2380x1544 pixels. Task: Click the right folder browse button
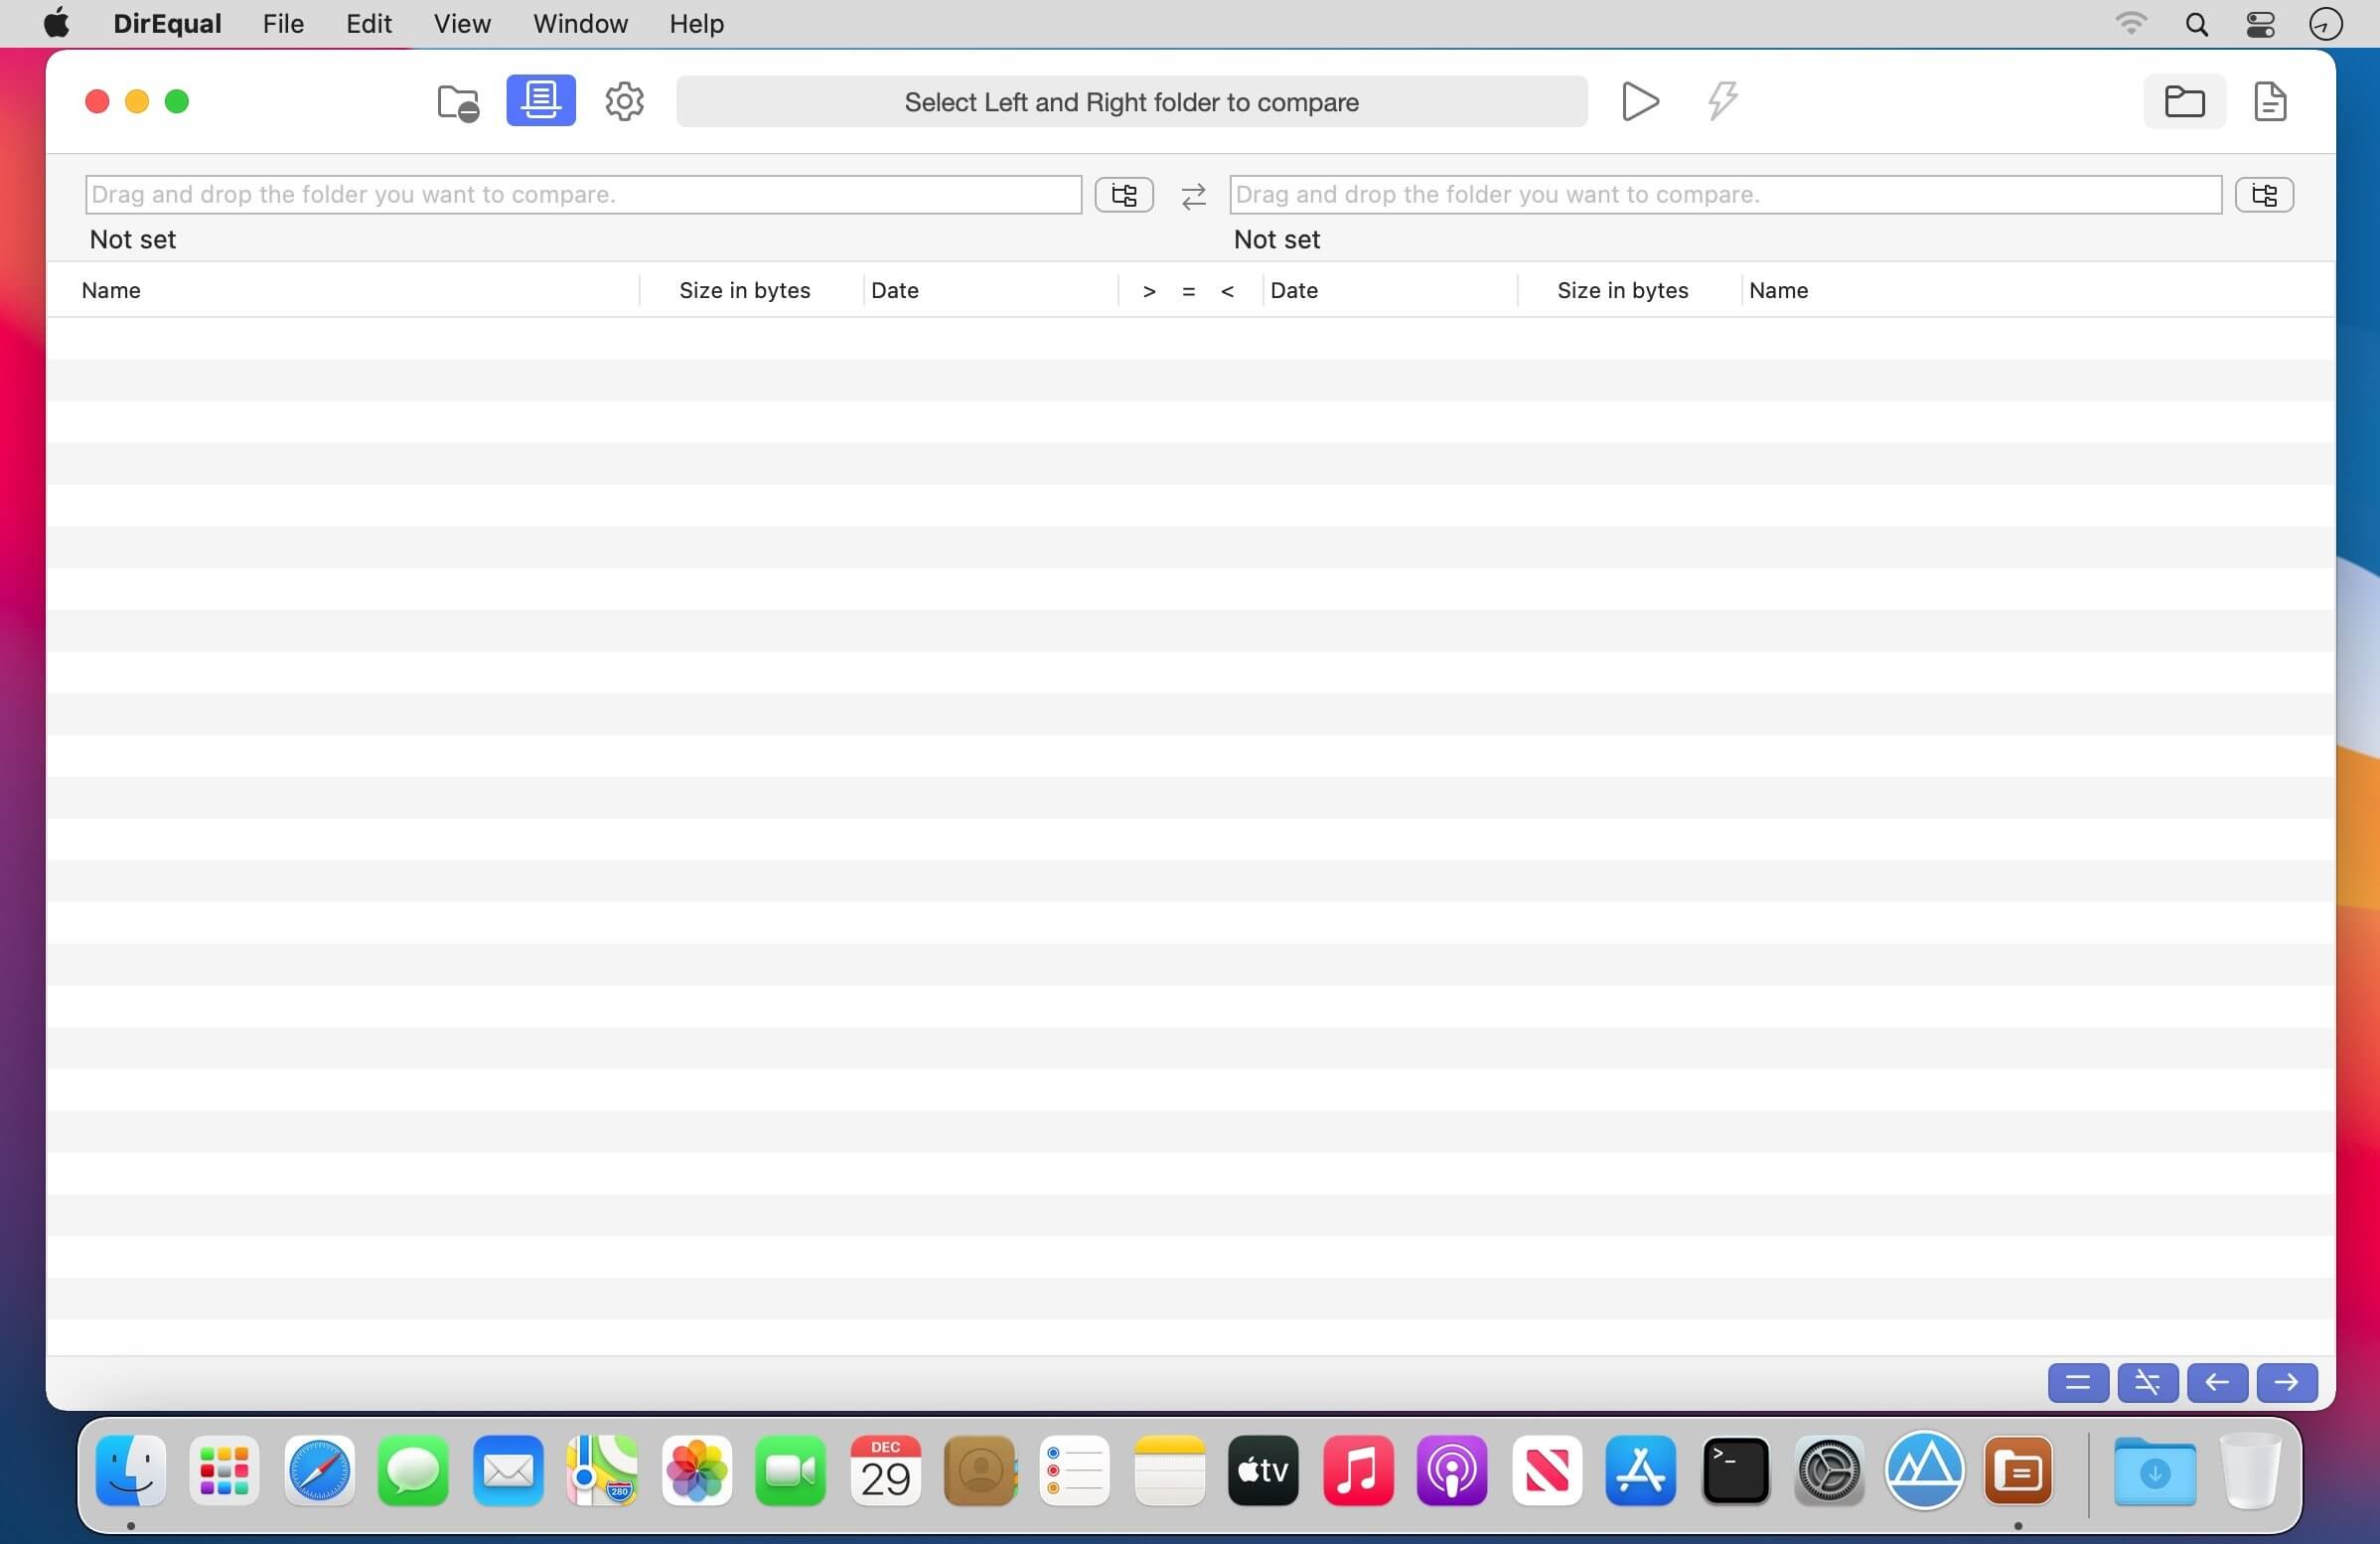click(2263, 195)
